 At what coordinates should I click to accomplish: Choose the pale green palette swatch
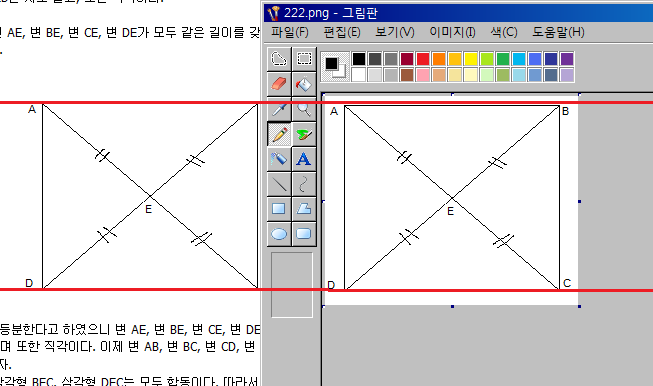(487, 75)
